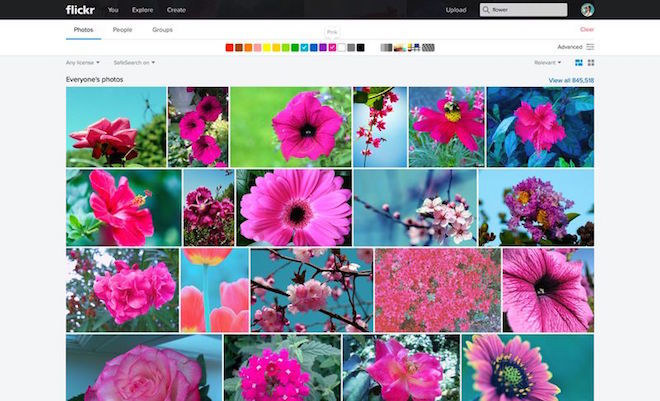Open the user avatar menu
The image size is (660, 401).
[587, 10]
